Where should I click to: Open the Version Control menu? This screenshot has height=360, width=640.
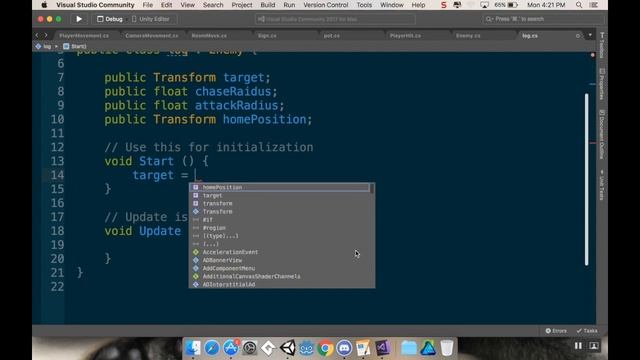click(x=326, y=5)
